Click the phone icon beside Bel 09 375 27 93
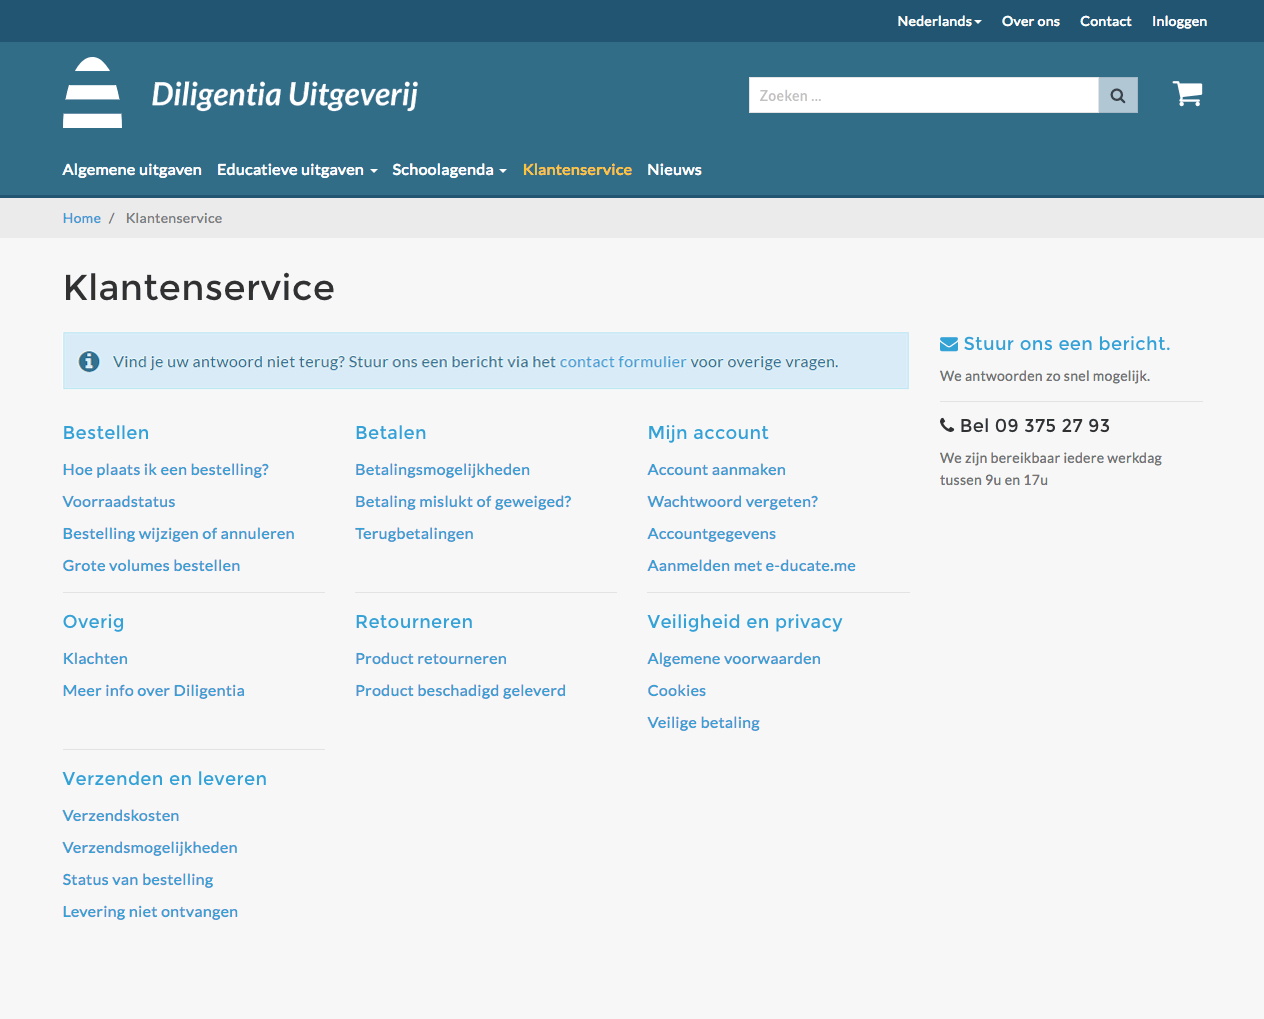This screenshot has width=1264, height=1019. 947,425
